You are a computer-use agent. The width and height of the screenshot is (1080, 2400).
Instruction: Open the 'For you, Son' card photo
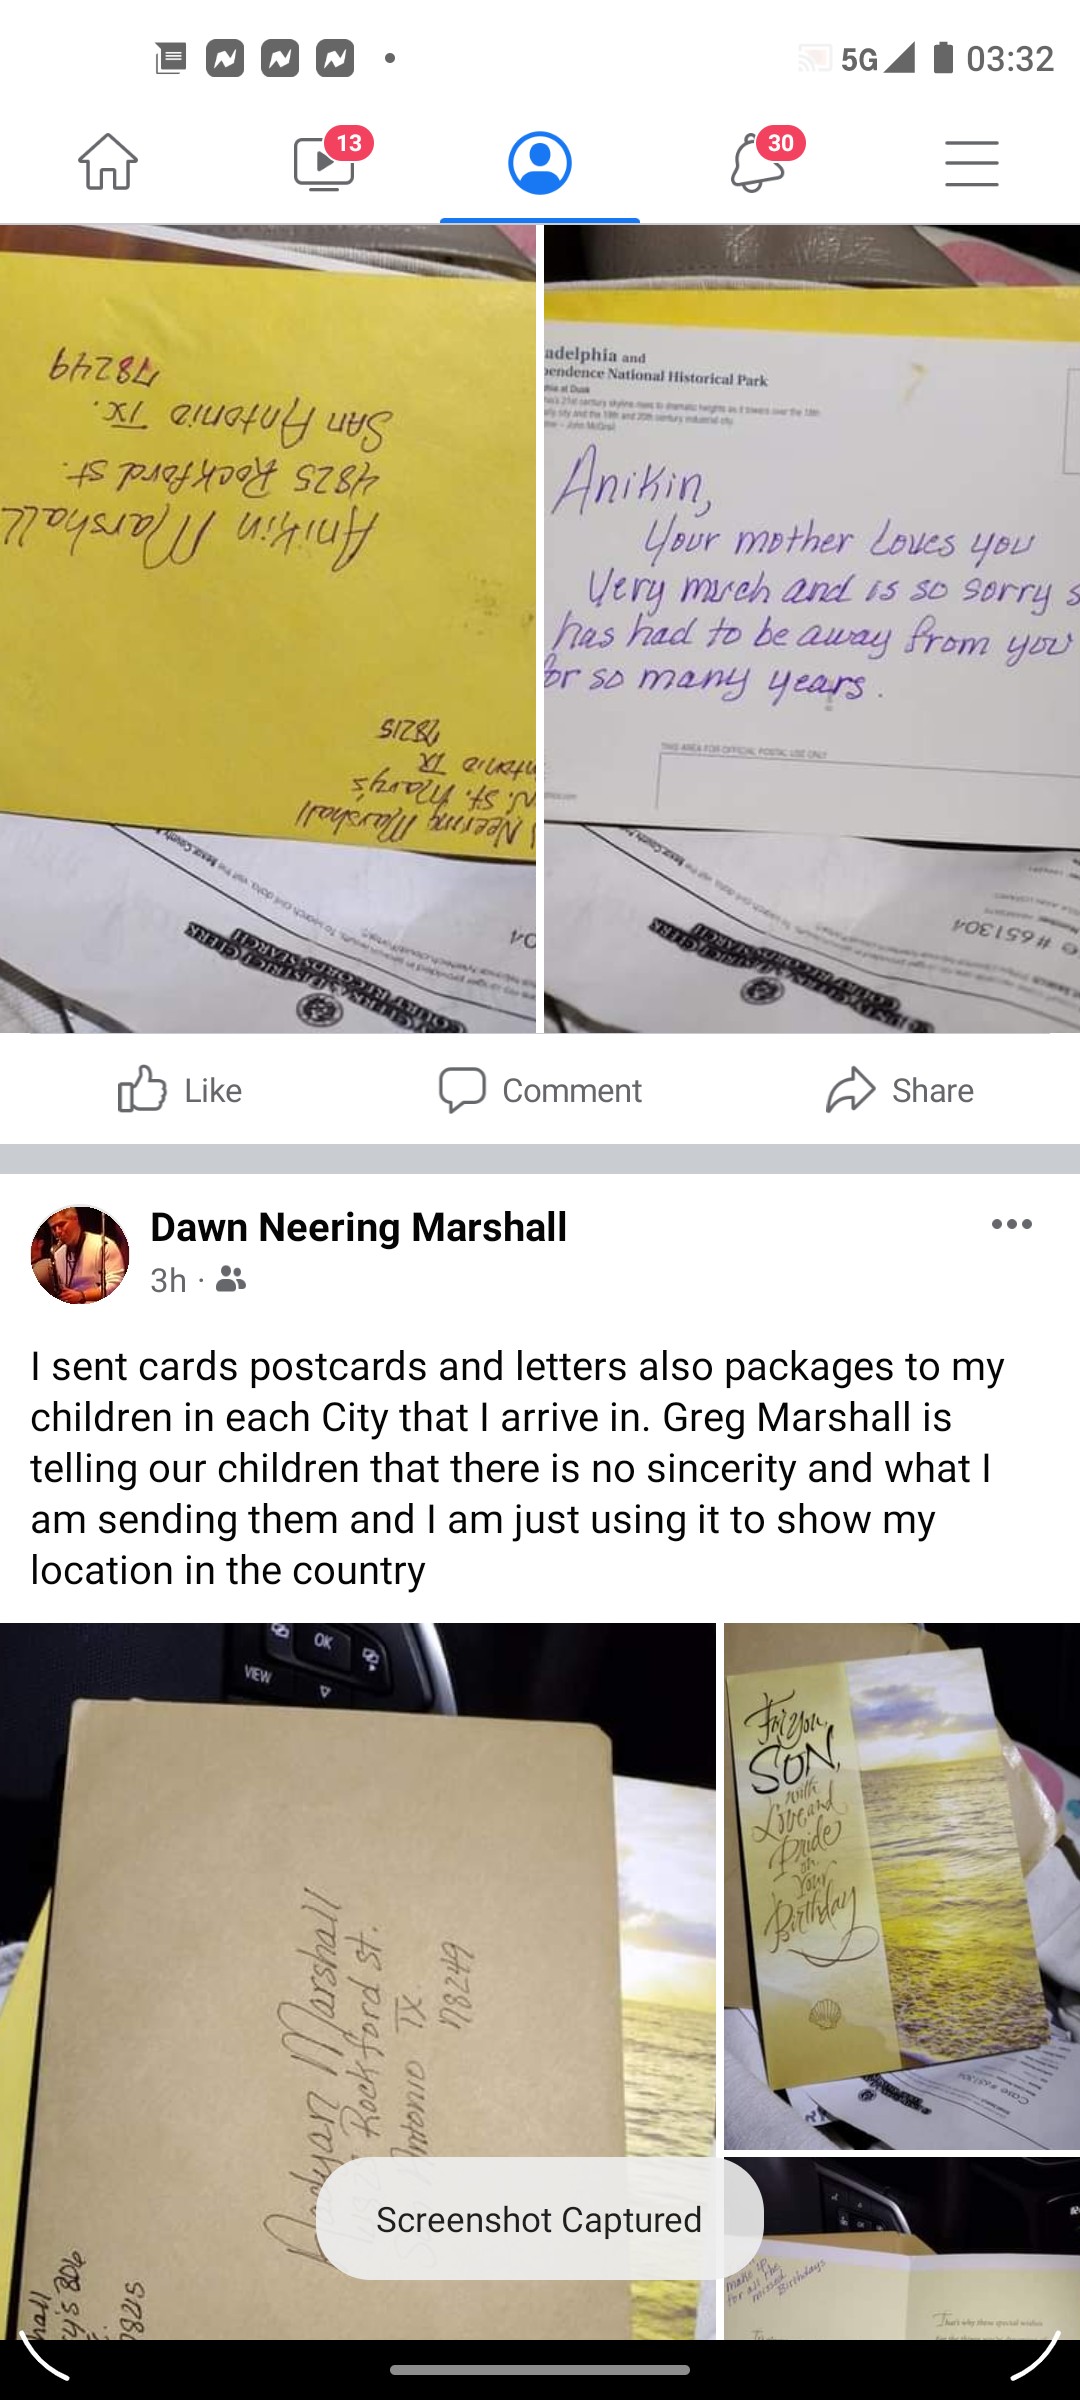click(902, 1886)
